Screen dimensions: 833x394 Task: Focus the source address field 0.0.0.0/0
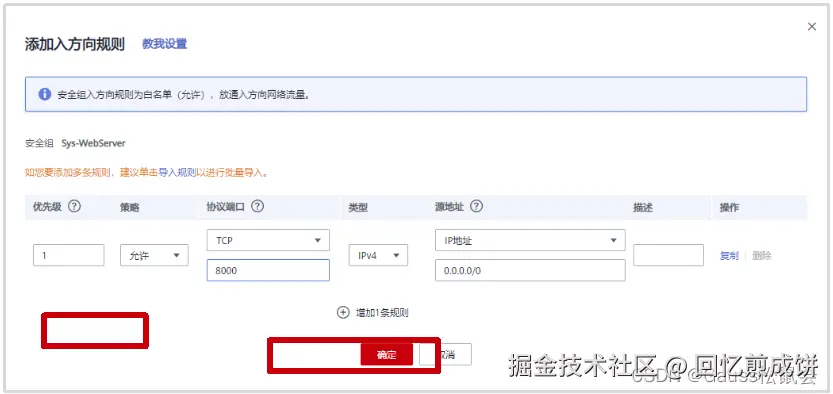[x=530, y=270]
